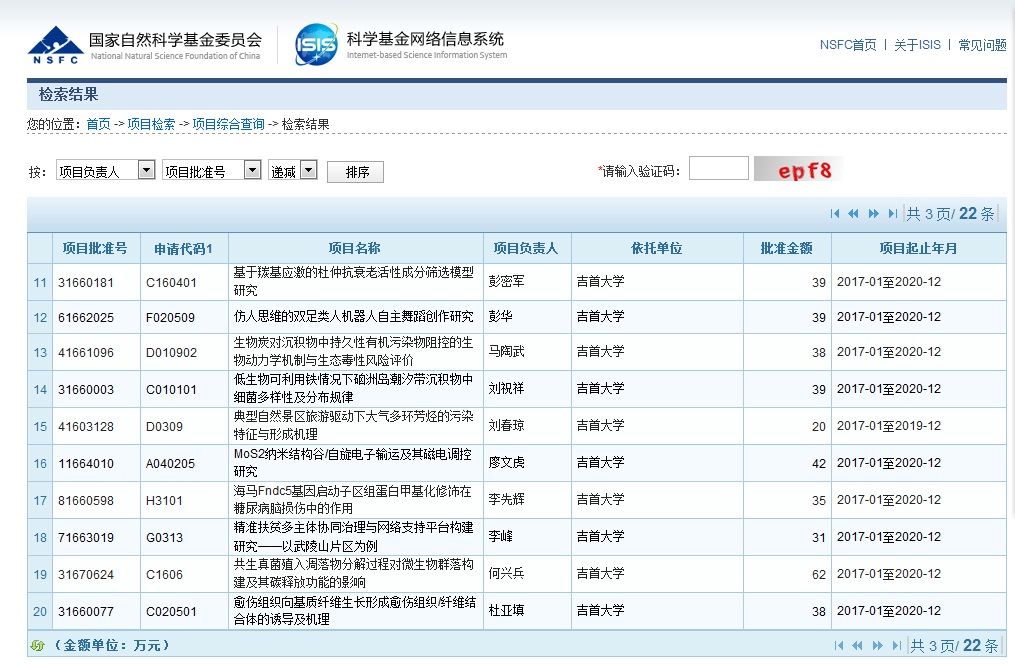Open 常见问题 link
The height and width of the screenshot is (665, 1015).
pos(982,45)
